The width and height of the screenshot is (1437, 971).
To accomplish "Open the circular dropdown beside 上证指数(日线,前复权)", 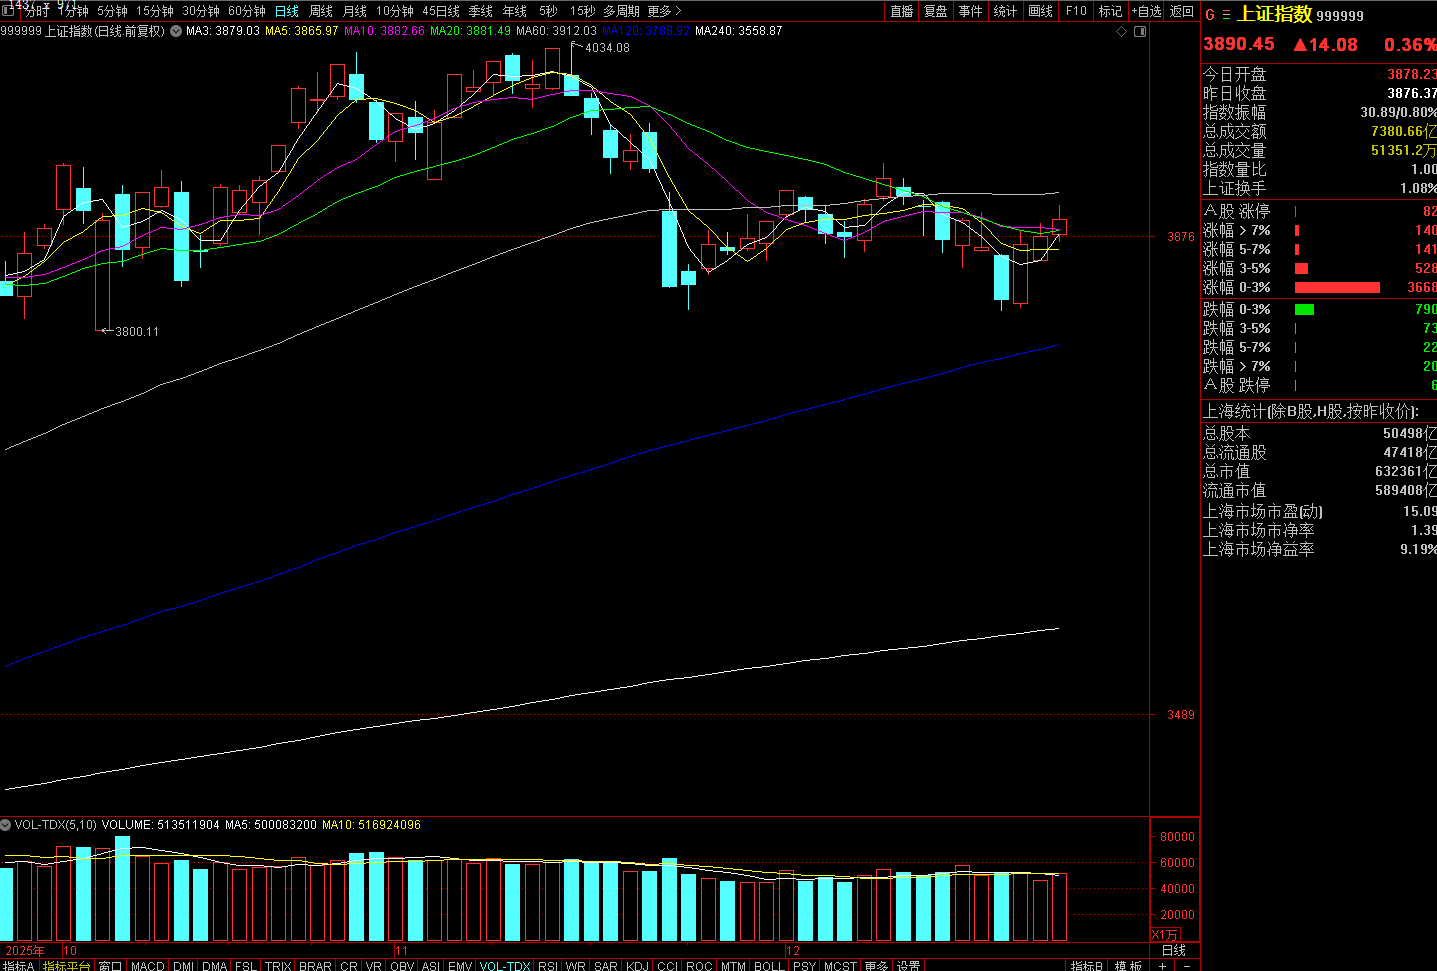I will pos(176,31).
